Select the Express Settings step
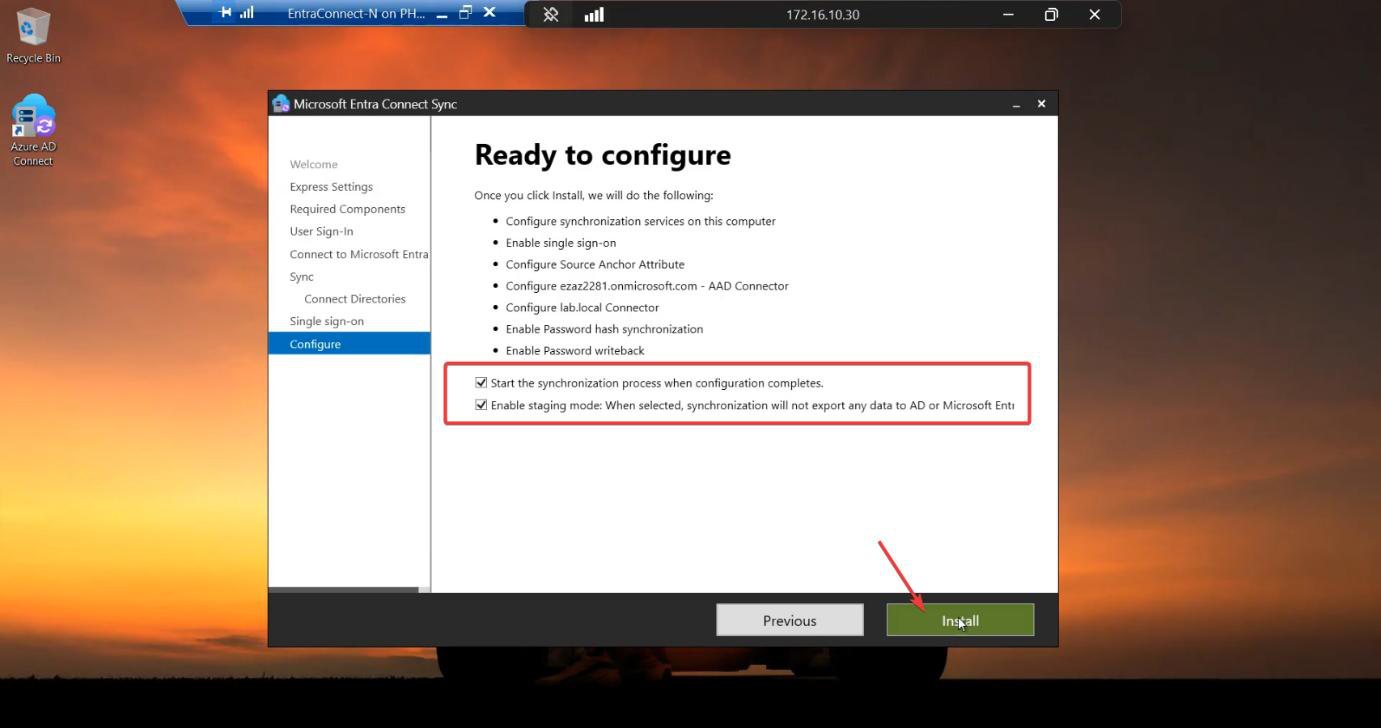Image resolution: width=1381 pixels, height=728 pixels. 331,187
